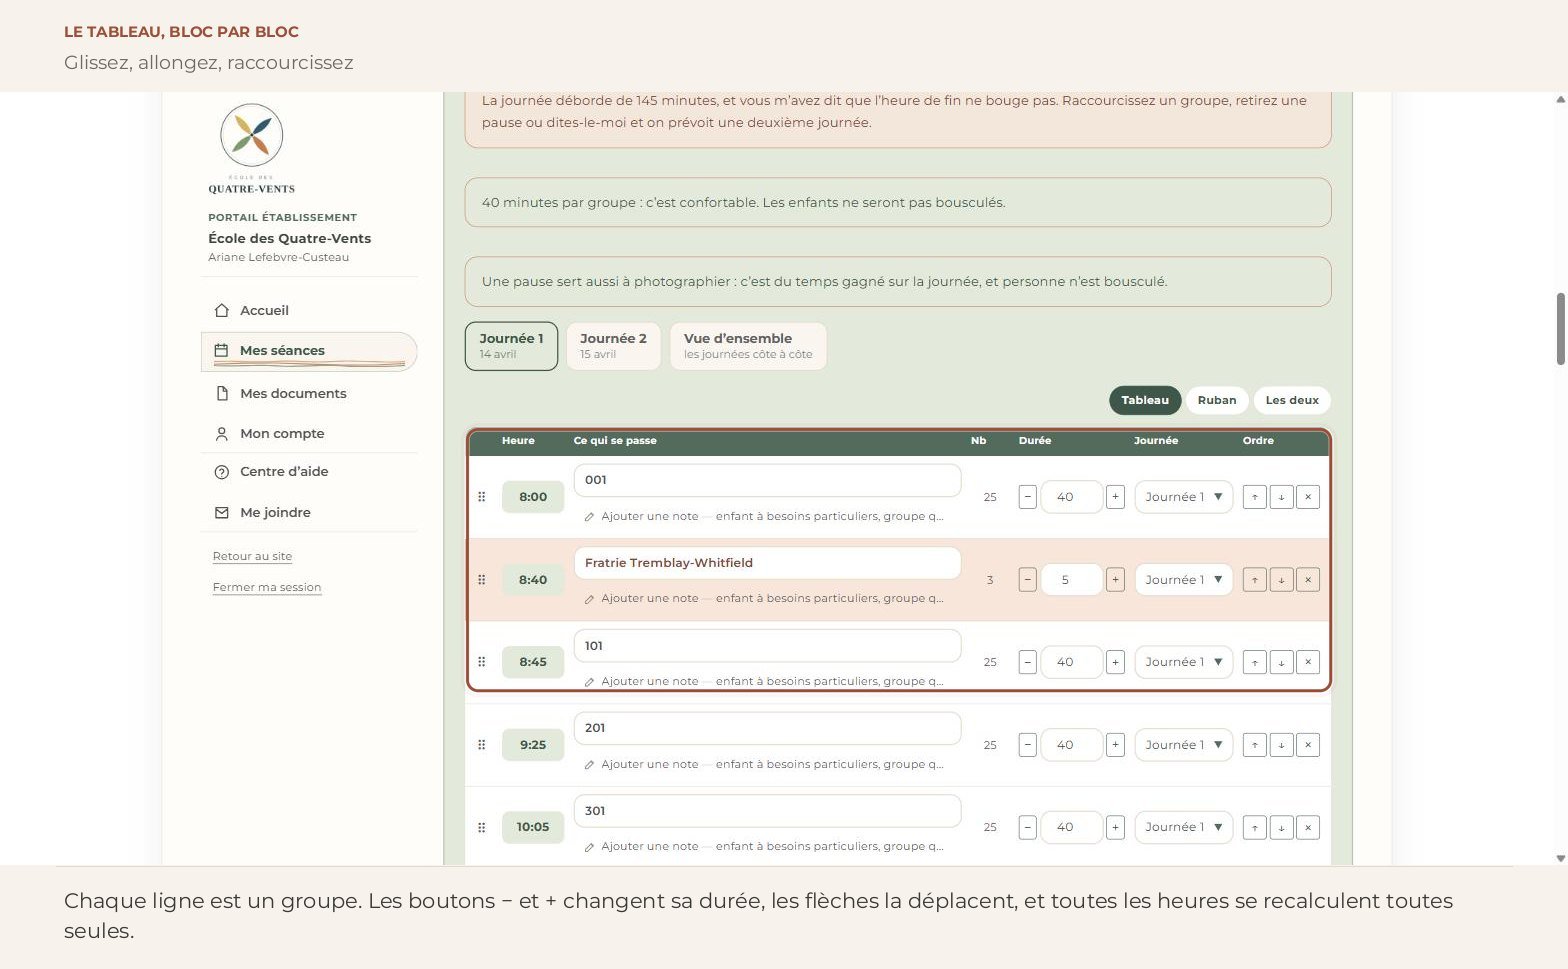Screen dimensions: 1568x969
Task: Click the page vertical scrollbar thumb
Action: [1560, 329]
